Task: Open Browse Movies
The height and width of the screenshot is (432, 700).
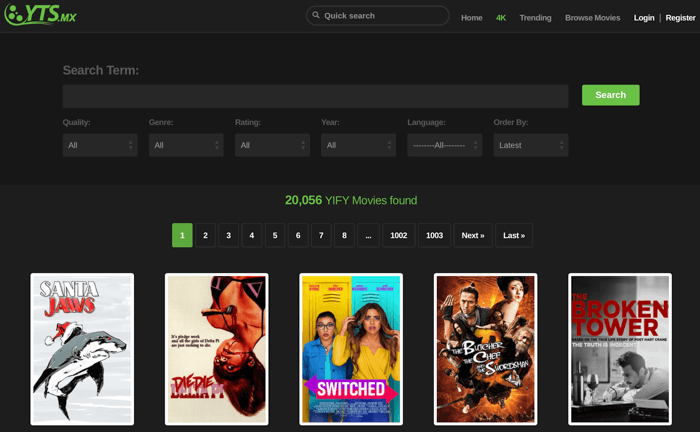Action: [x=592, y=18]
